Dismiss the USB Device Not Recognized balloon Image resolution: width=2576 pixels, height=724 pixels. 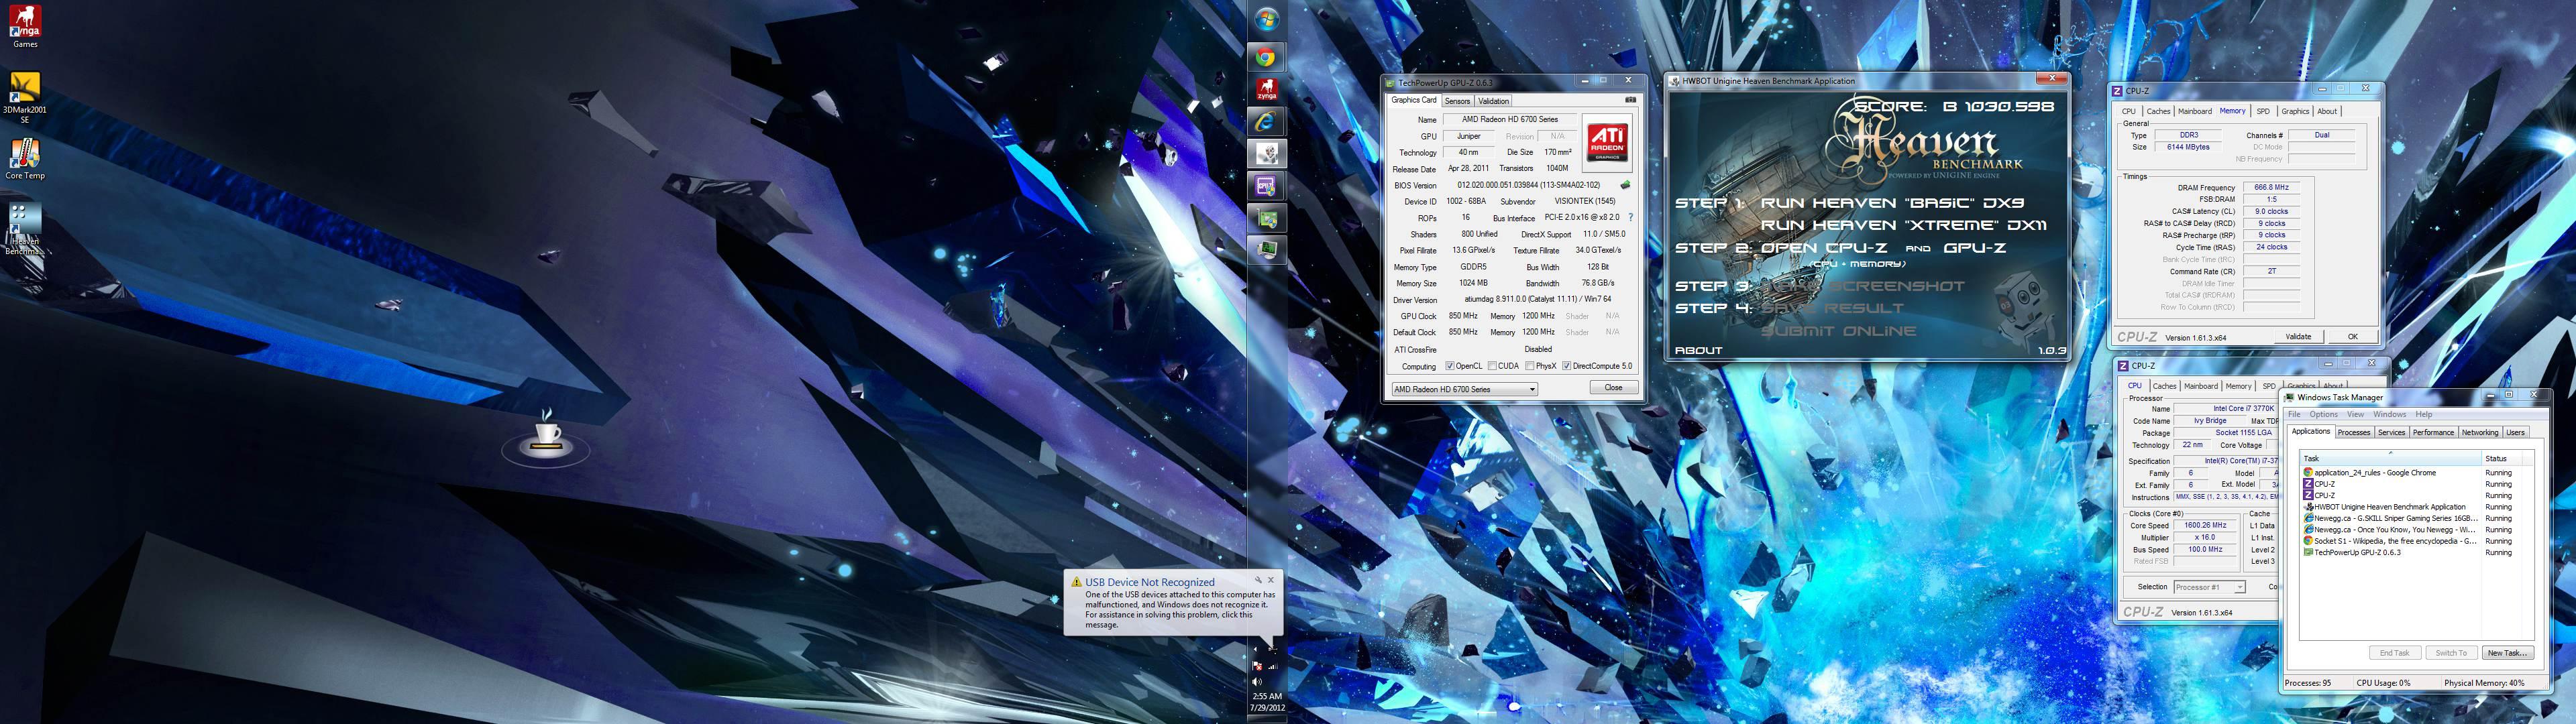[x=1271, y=580]
